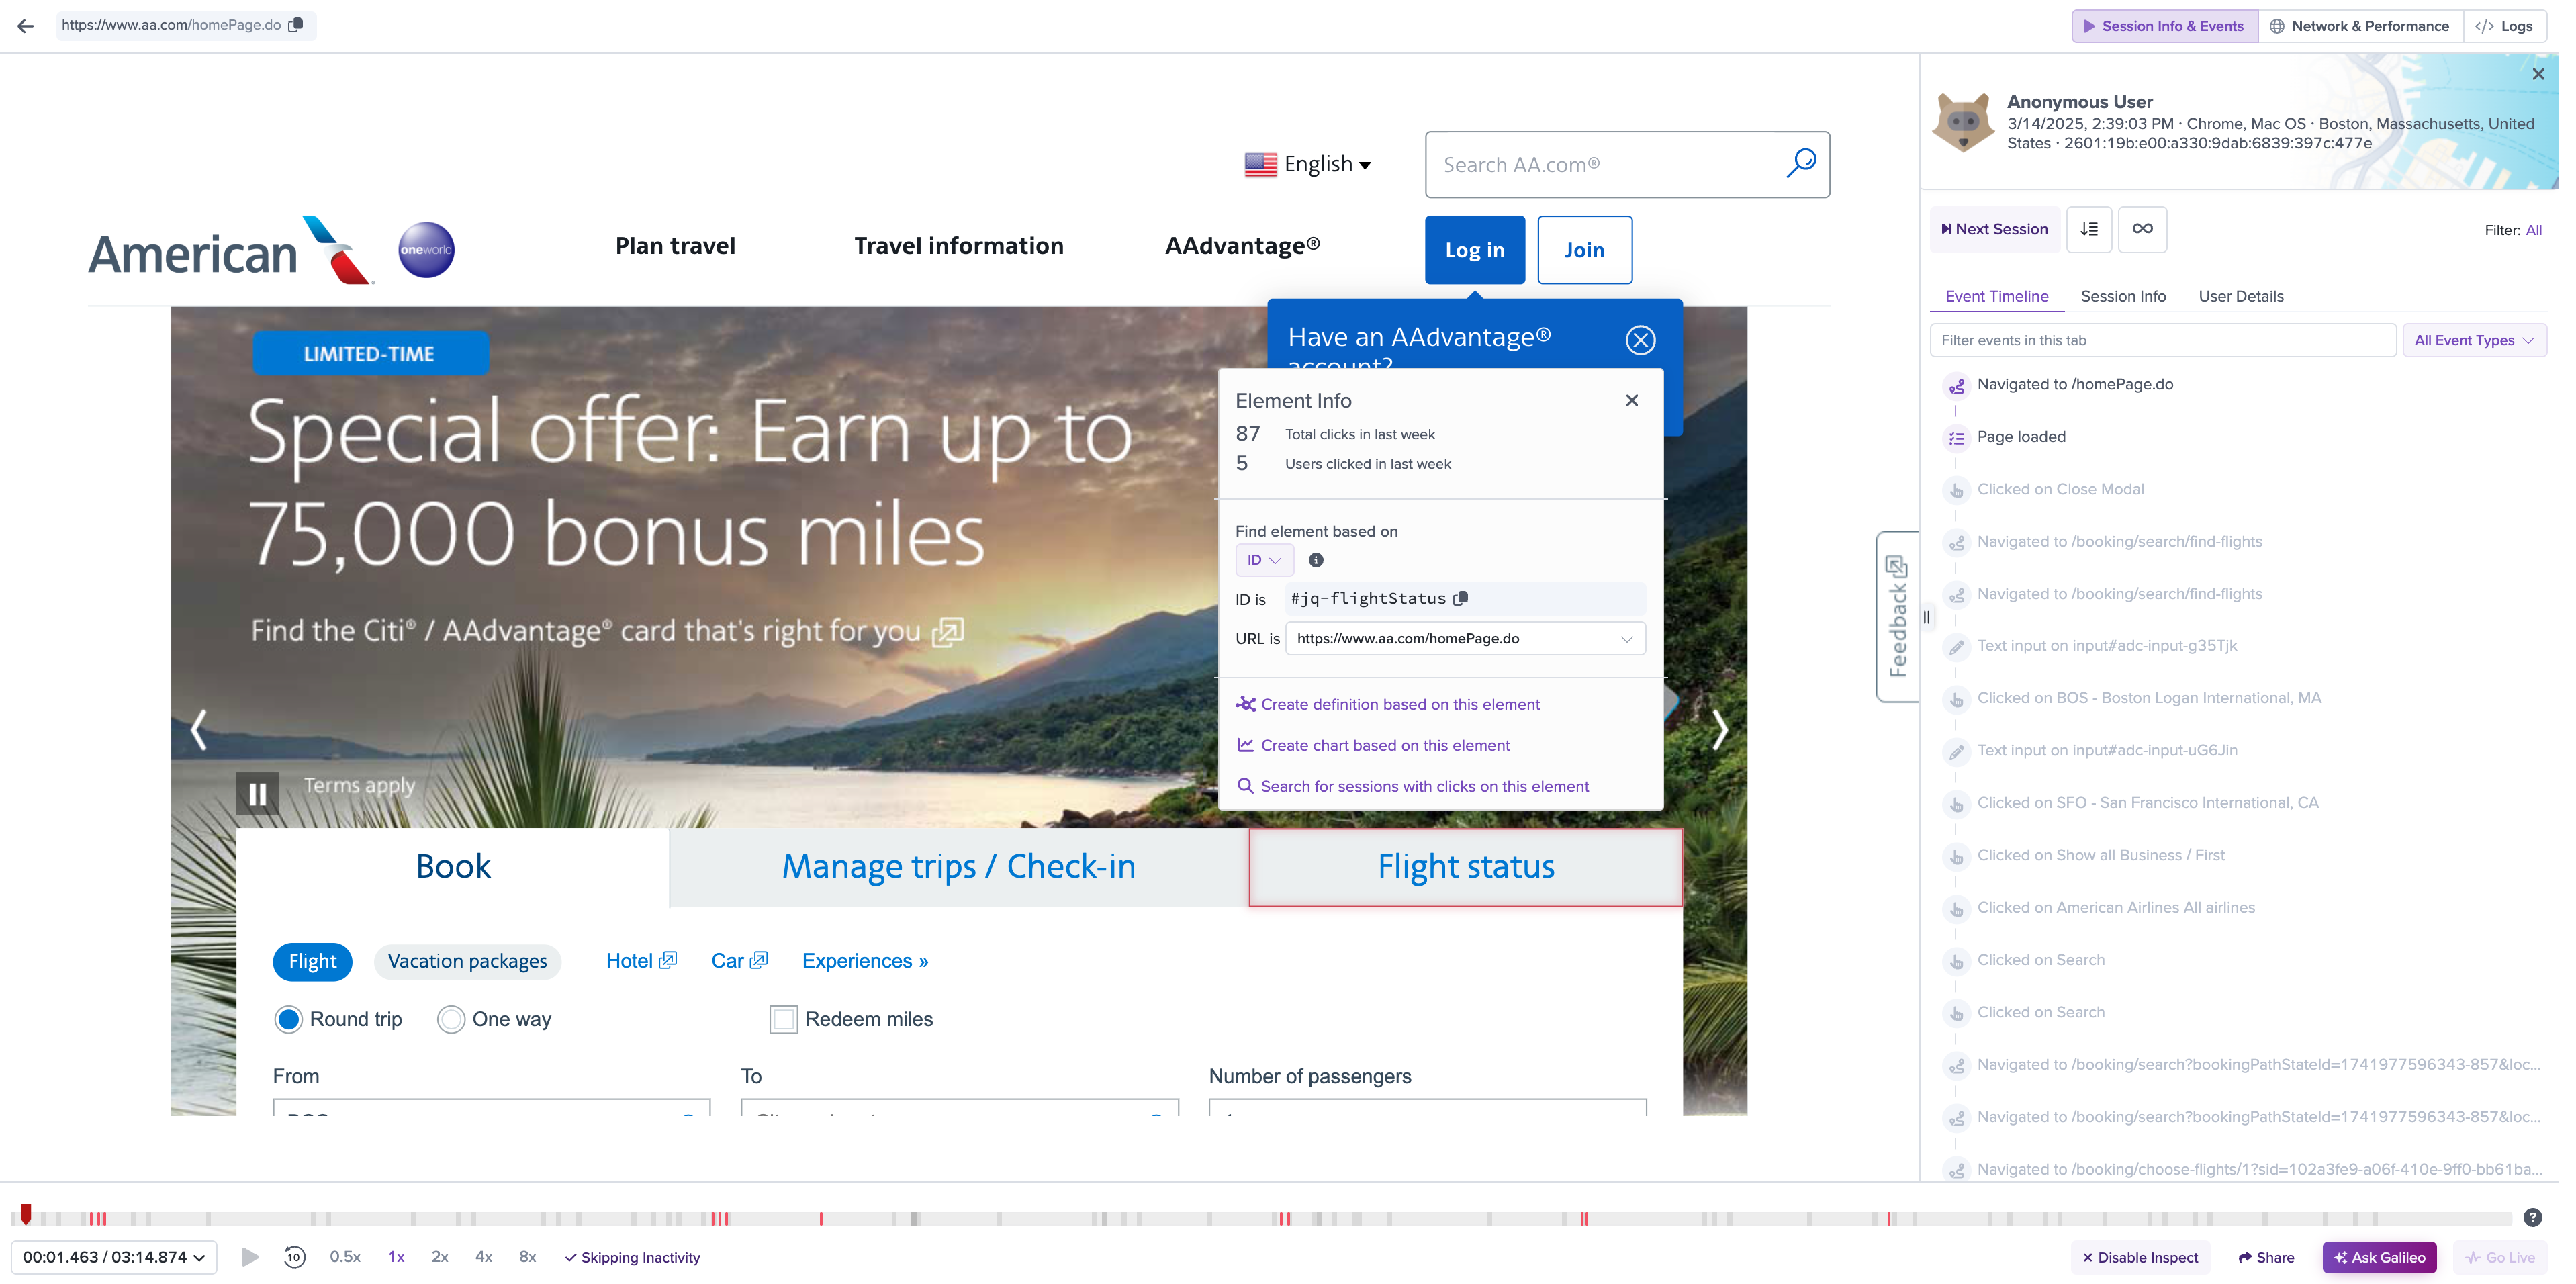The height and width of the screenshot is (1284, 2576).
Task: Set playback speed to 4x
Action: 483,1257
